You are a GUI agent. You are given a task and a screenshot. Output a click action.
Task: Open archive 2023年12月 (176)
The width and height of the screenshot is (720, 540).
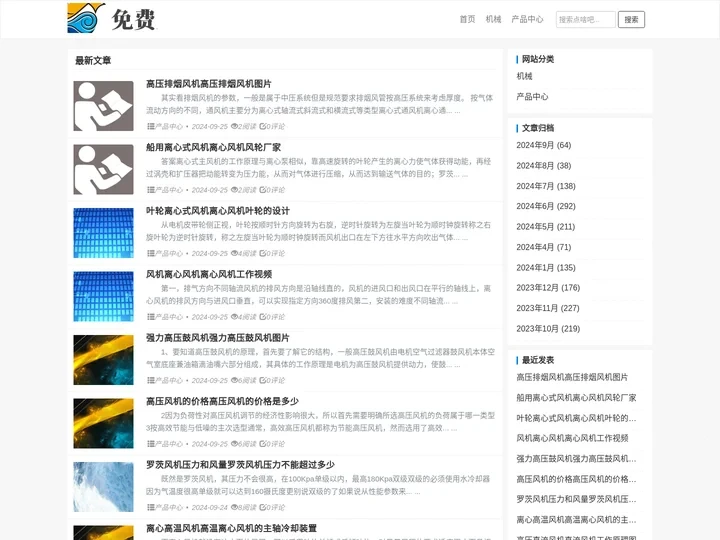click(x=548, y=288)
